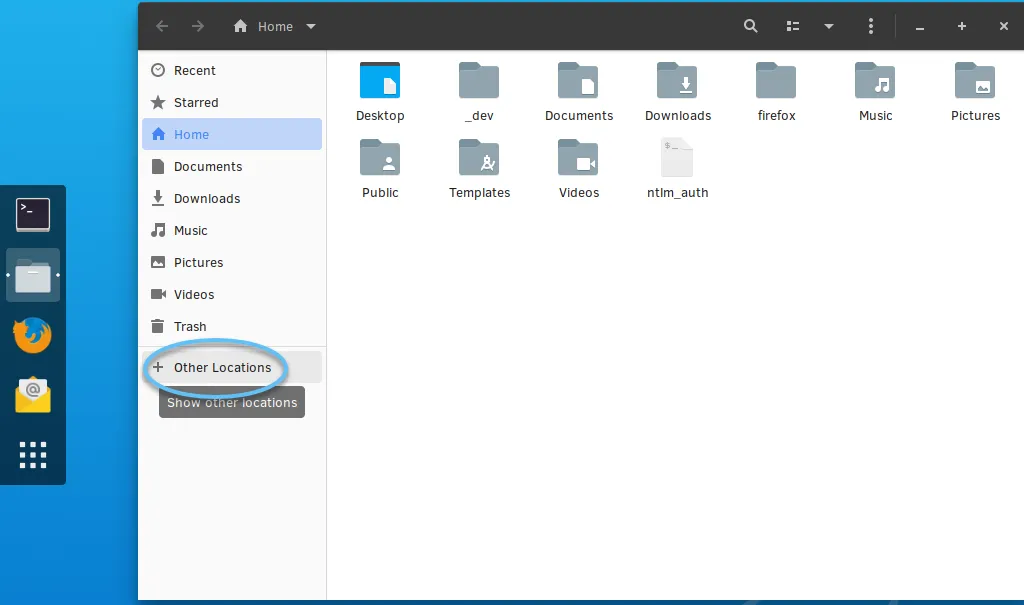Open the Show Applications grid in the dock

coord(33,455)
